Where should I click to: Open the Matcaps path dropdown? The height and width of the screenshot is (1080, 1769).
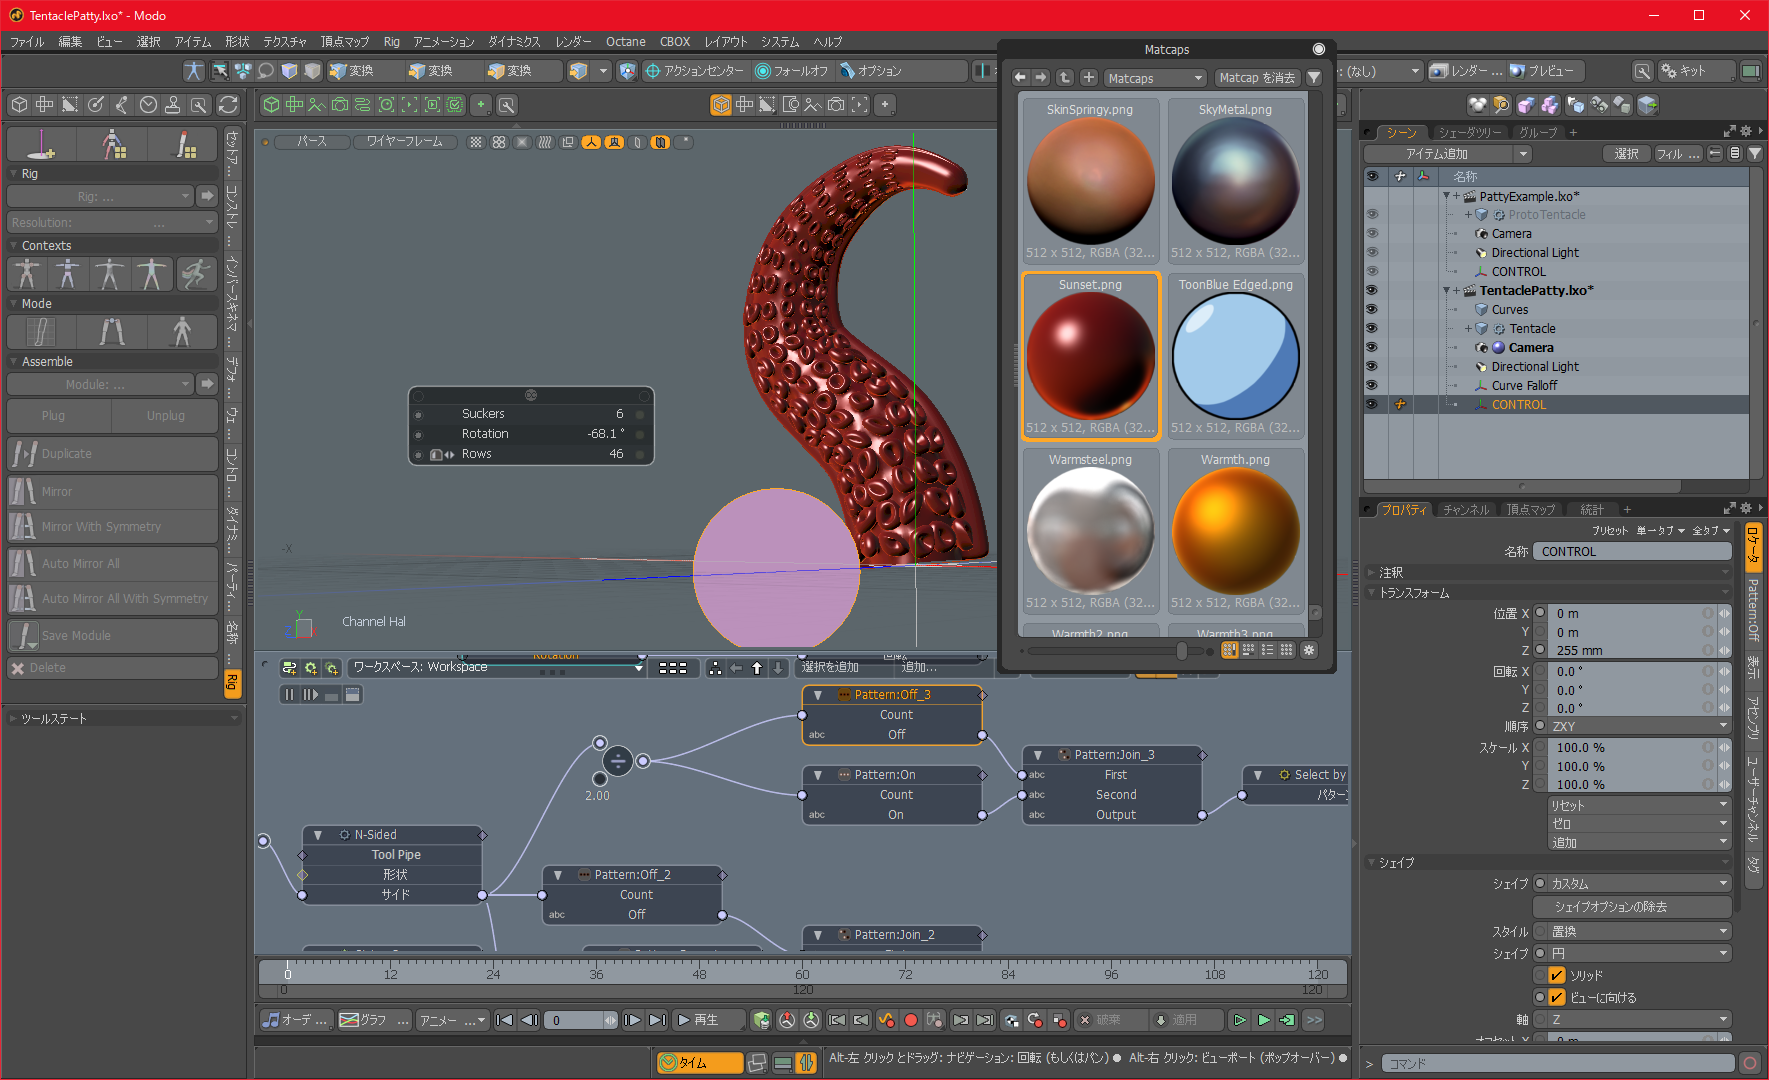pos(1155,78)
